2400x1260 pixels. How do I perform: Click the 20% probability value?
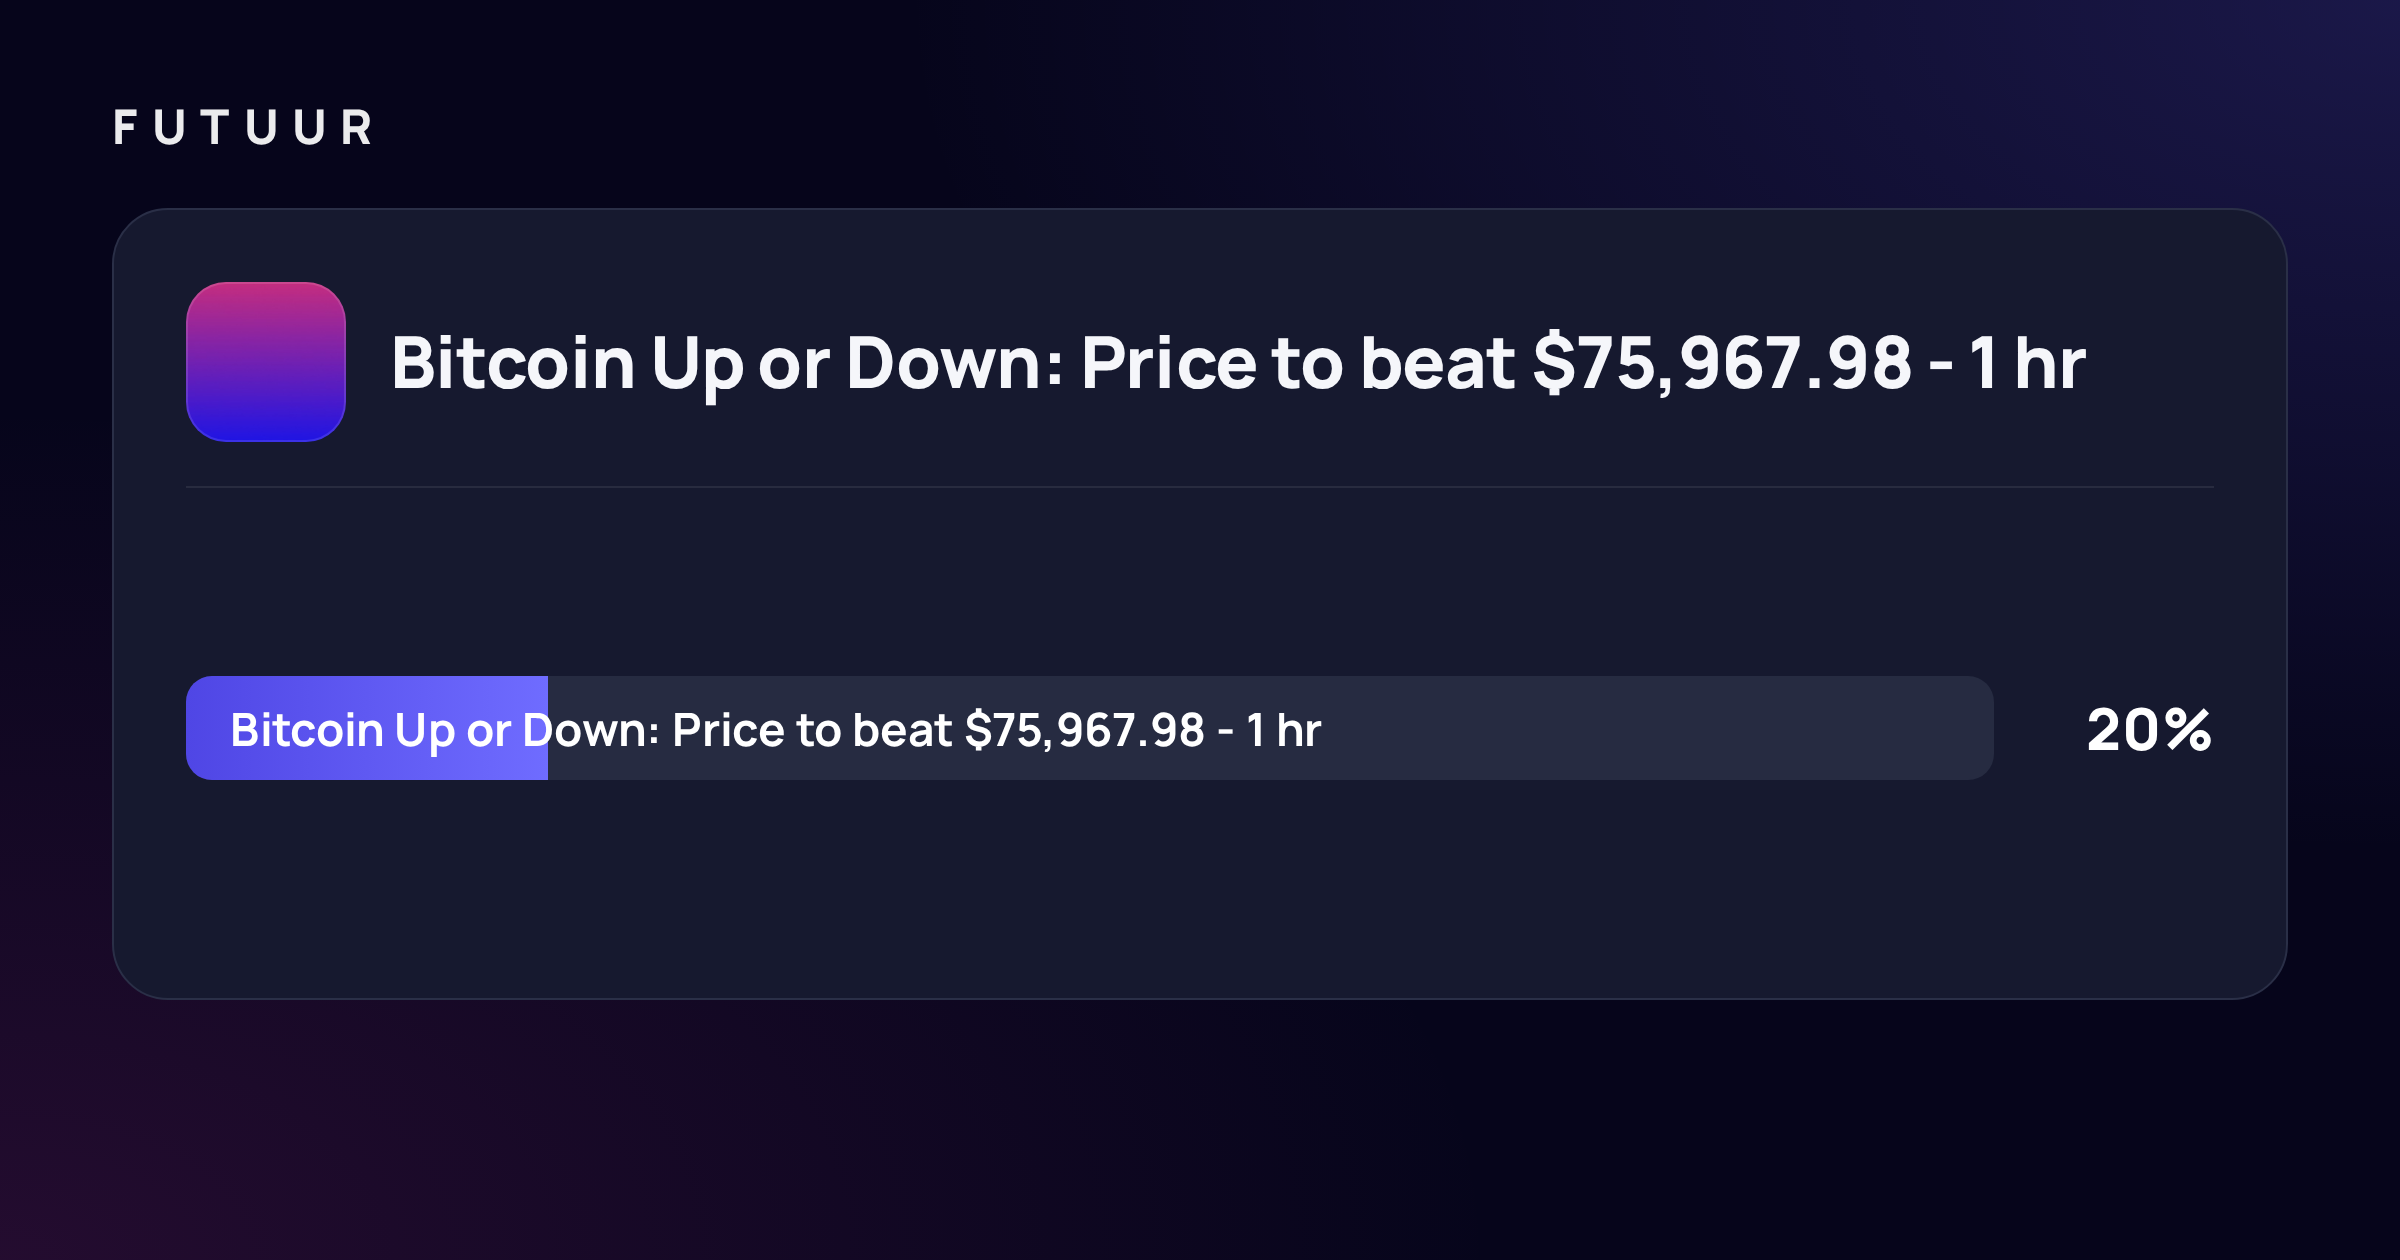pyautogui.click(x=2149, y=729)
